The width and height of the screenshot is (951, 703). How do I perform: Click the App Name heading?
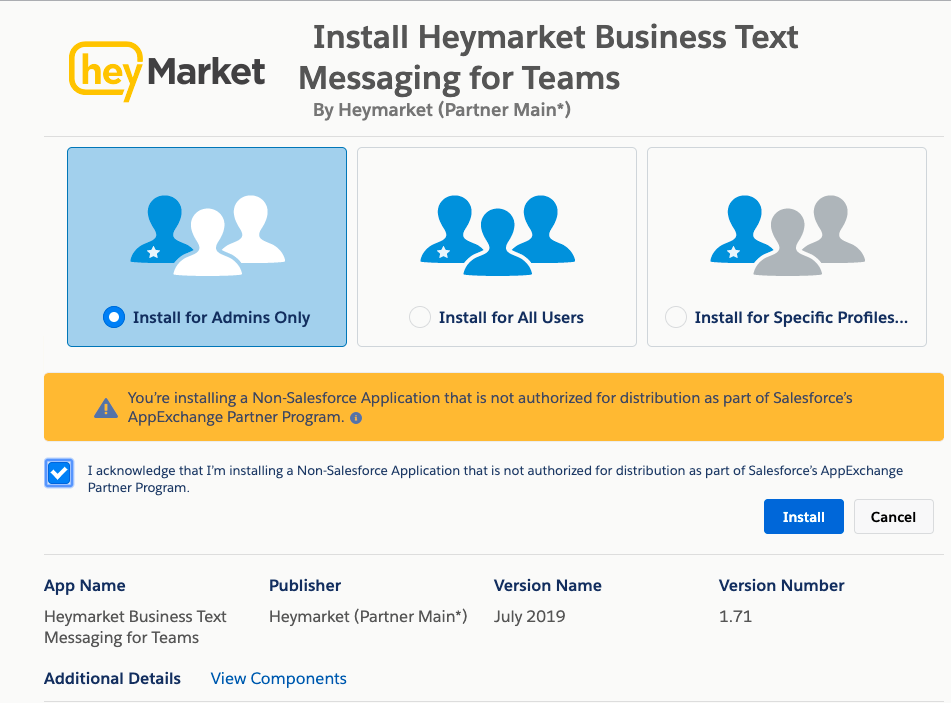pos(85,585)
